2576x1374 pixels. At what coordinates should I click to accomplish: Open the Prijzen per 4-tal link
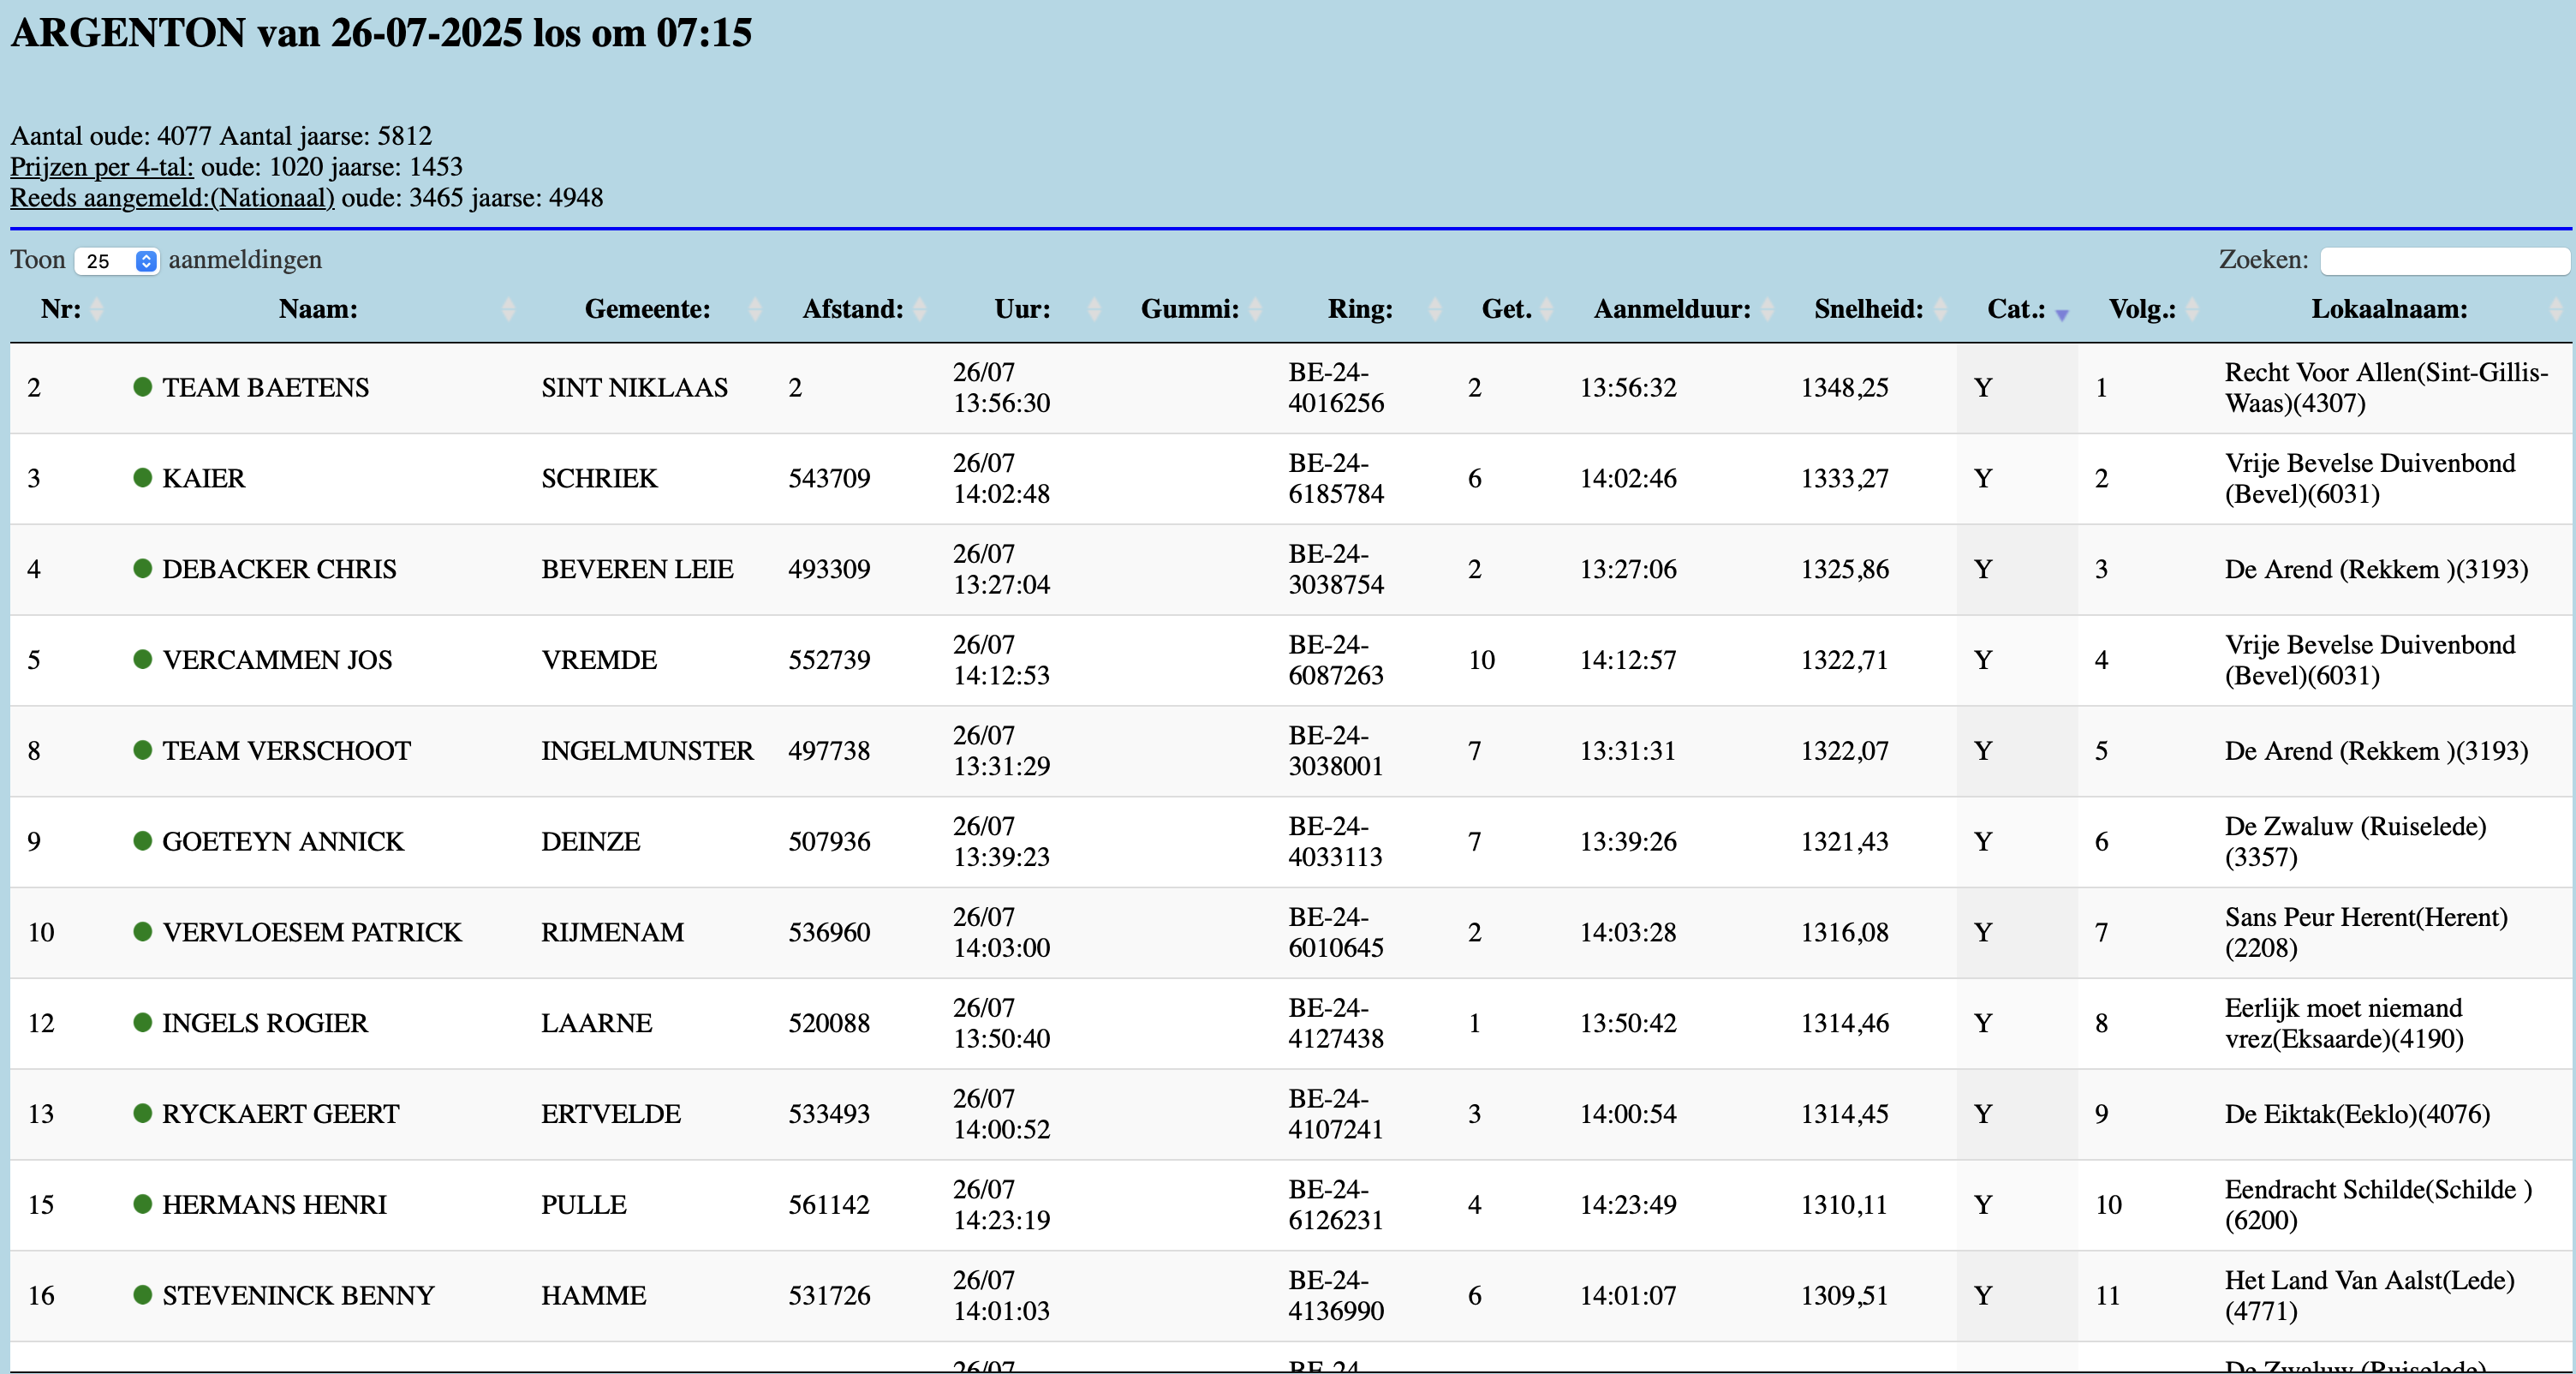101,166
